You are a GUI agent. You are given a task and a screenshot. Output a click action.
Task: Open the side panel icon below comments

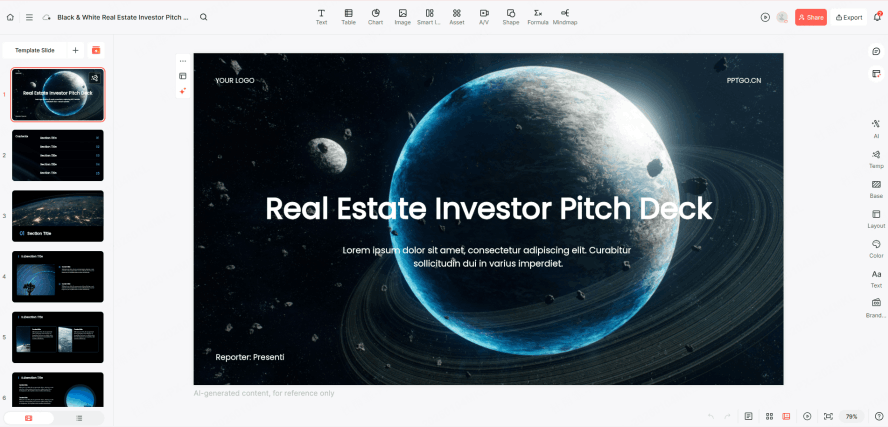pos(876,74)
